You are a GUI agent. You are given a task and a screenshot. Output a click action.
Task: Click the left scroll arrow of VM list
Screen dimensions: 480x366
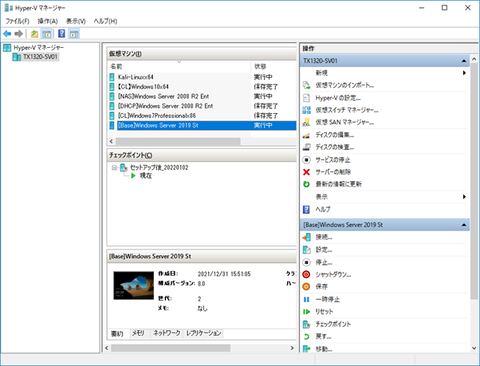pyautogui.click(x=111, y=141)
